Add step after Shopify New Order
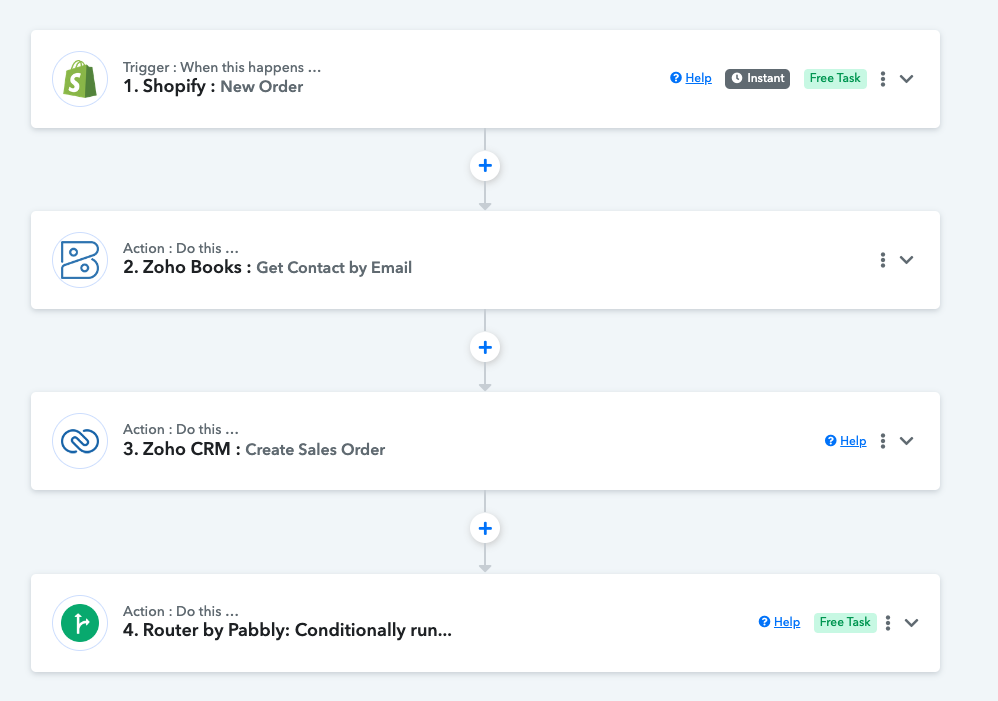Viewport: 998px width, 701px height. [x=485, y=166]
